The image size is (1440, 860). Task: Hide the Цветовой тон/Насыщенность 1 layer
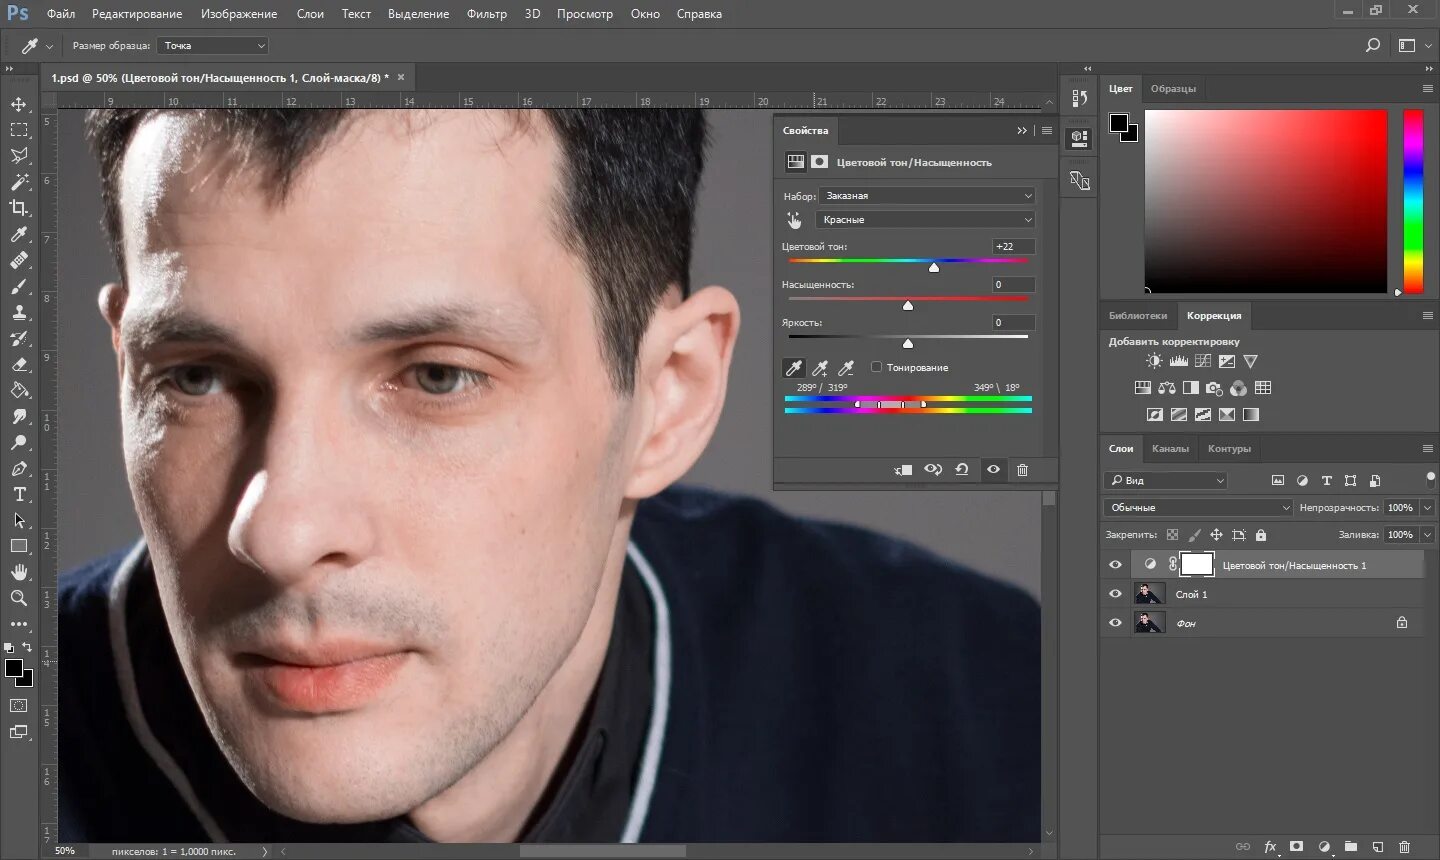coord(1115,565)
